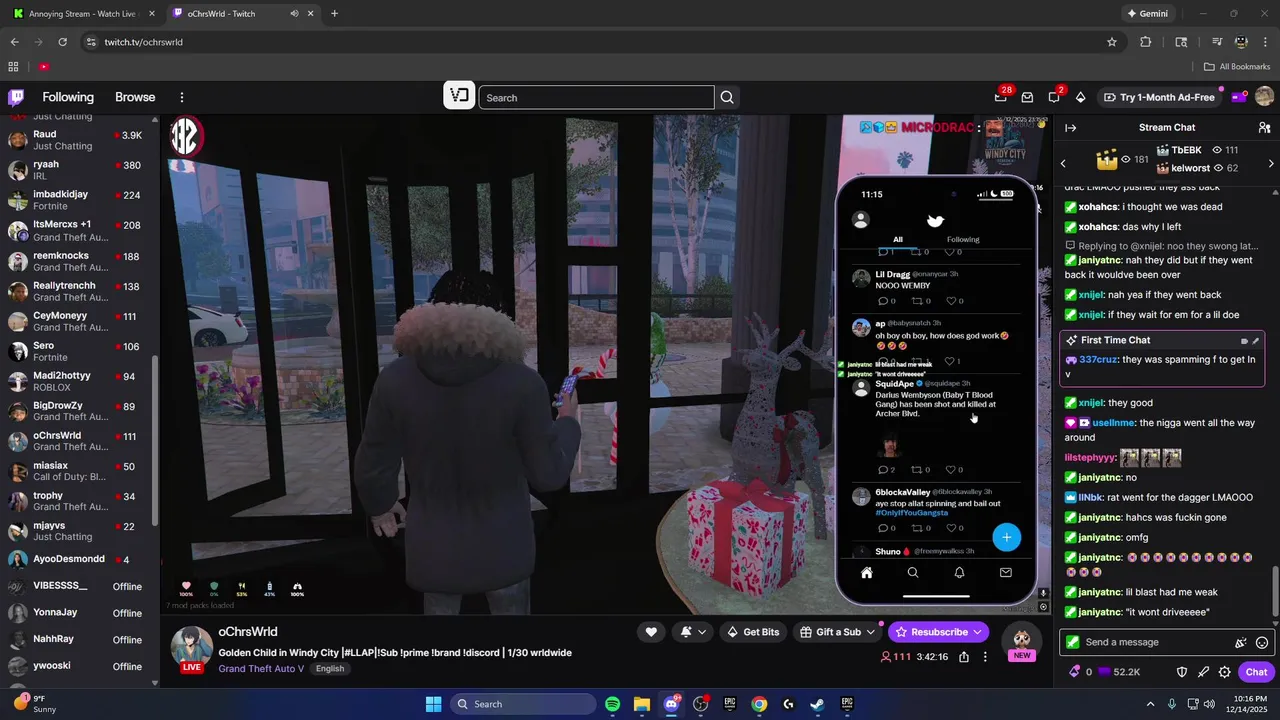
Task: Open the bits cheer icon in message box
Action: tap(1241, 643)
